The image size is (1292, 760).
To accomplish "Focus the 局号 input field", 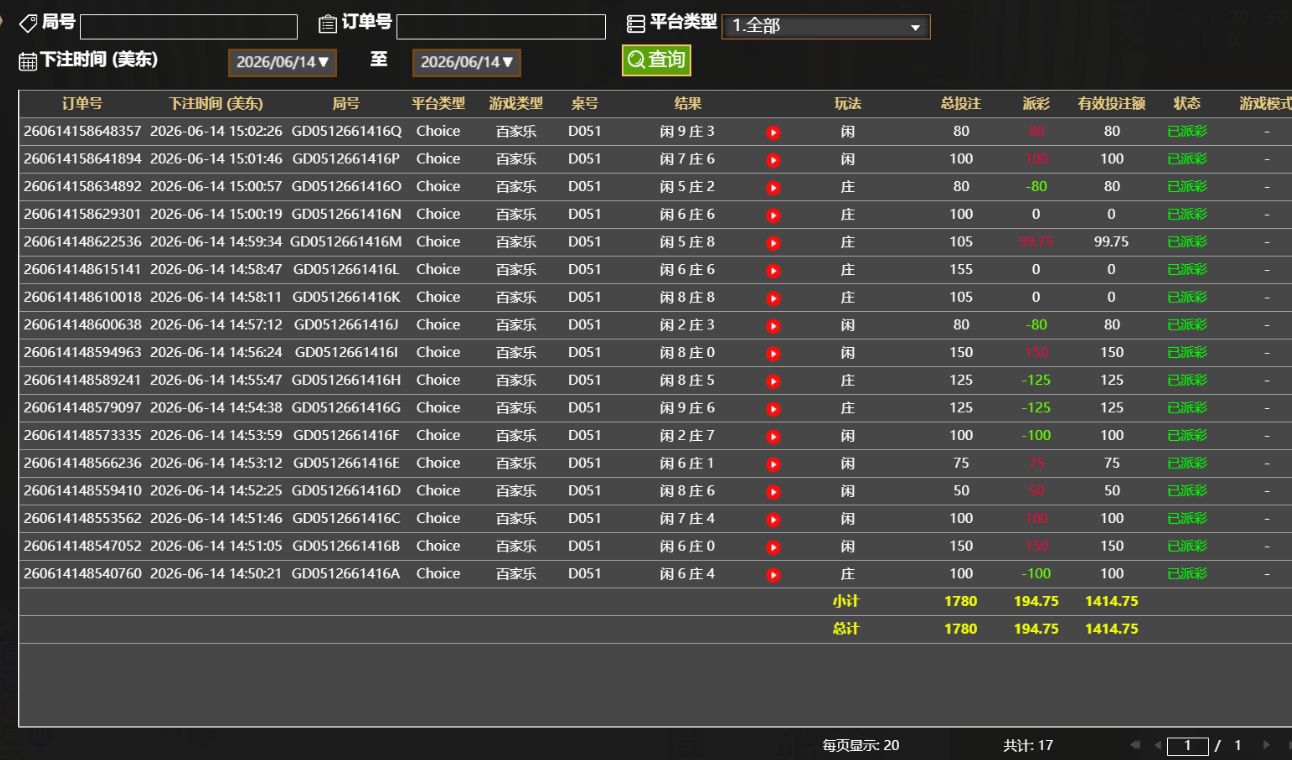I will (189, 27).
